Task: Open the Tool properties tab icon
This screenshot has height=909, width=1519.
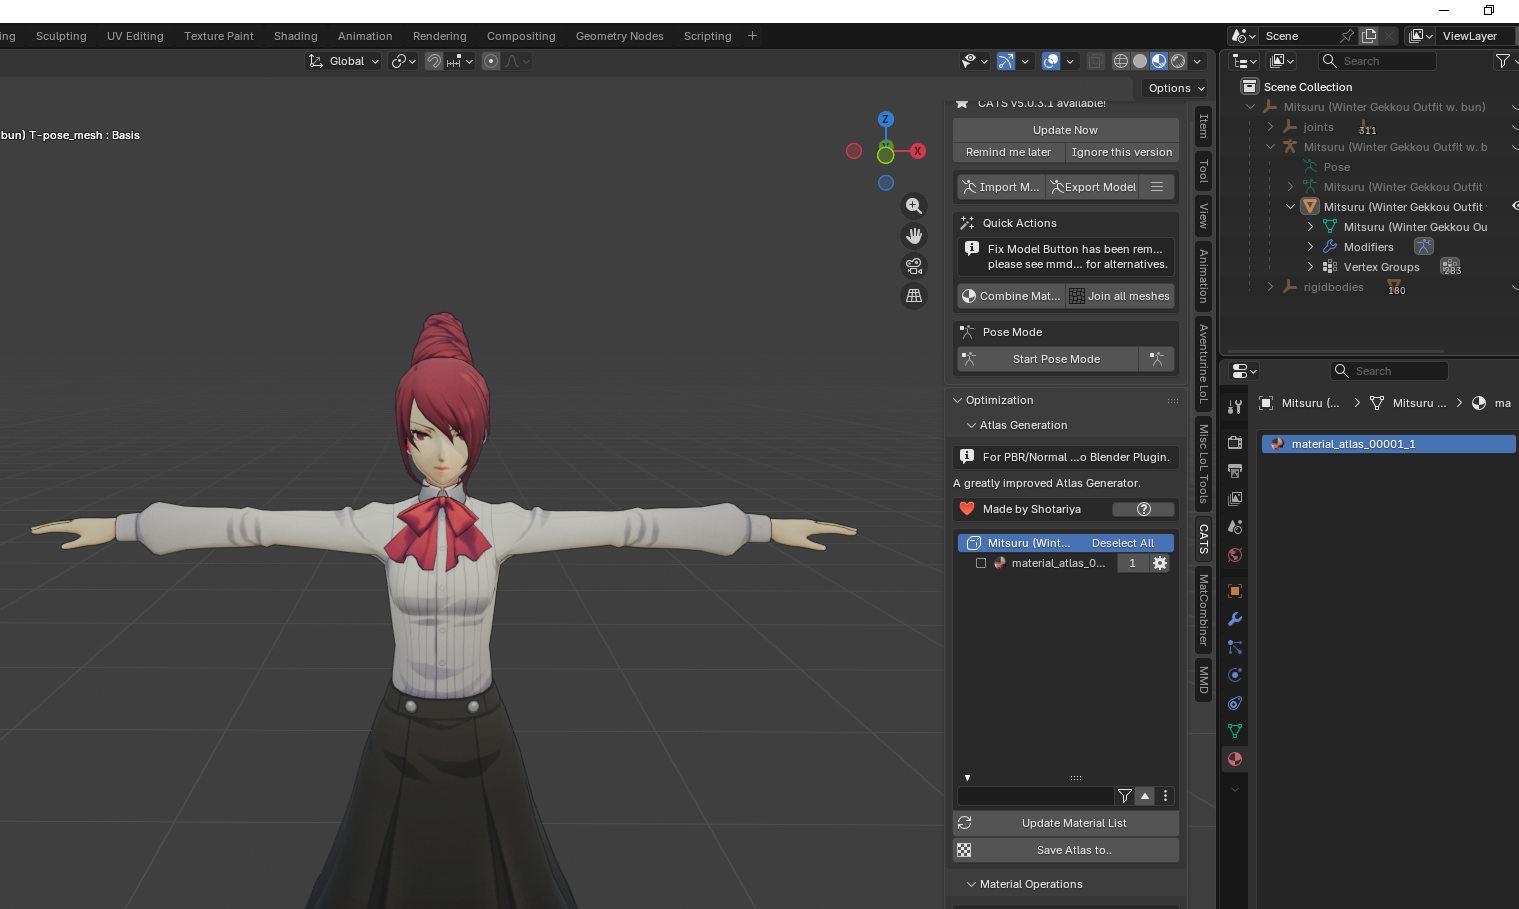Action: tap(1235, 407)
